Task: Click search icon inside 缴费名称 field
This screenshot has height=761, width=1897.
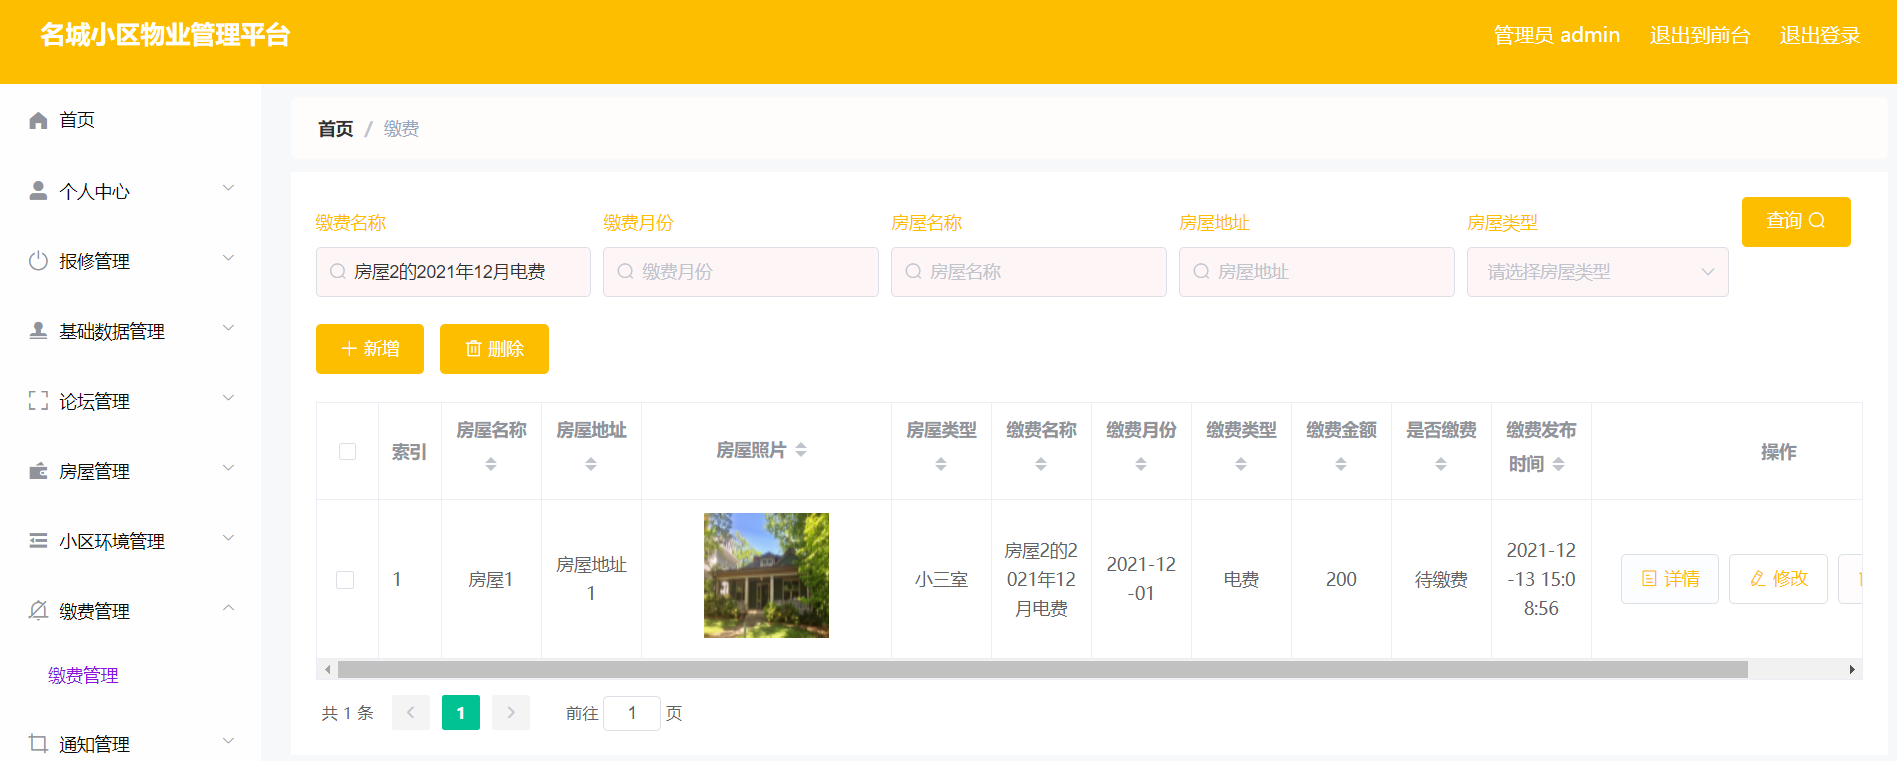Action: point(338,271)
